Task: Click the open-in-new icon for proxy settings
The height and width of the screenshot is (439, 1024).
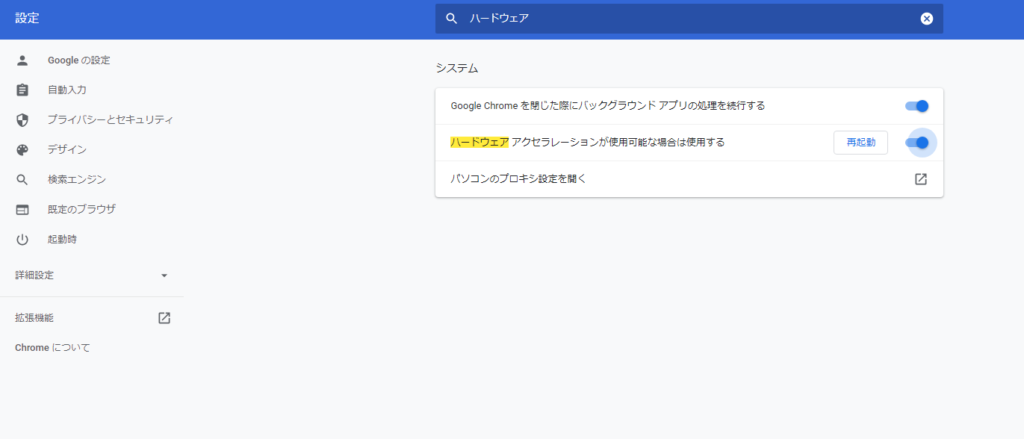Action: point(921,179)
